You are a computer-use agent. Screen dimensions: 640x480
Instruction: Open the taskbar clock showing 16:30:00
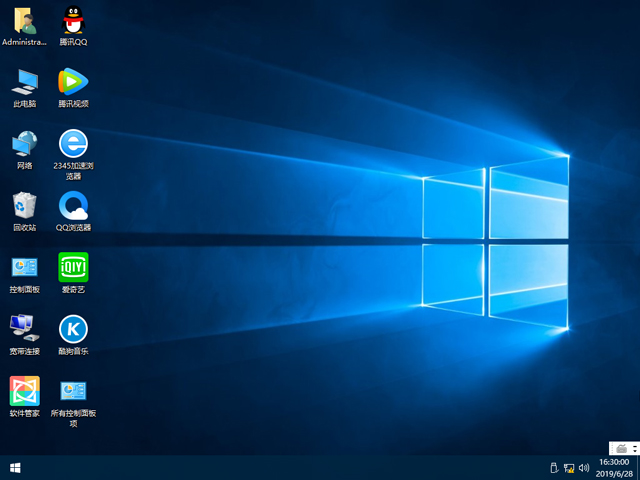(614, 468)
